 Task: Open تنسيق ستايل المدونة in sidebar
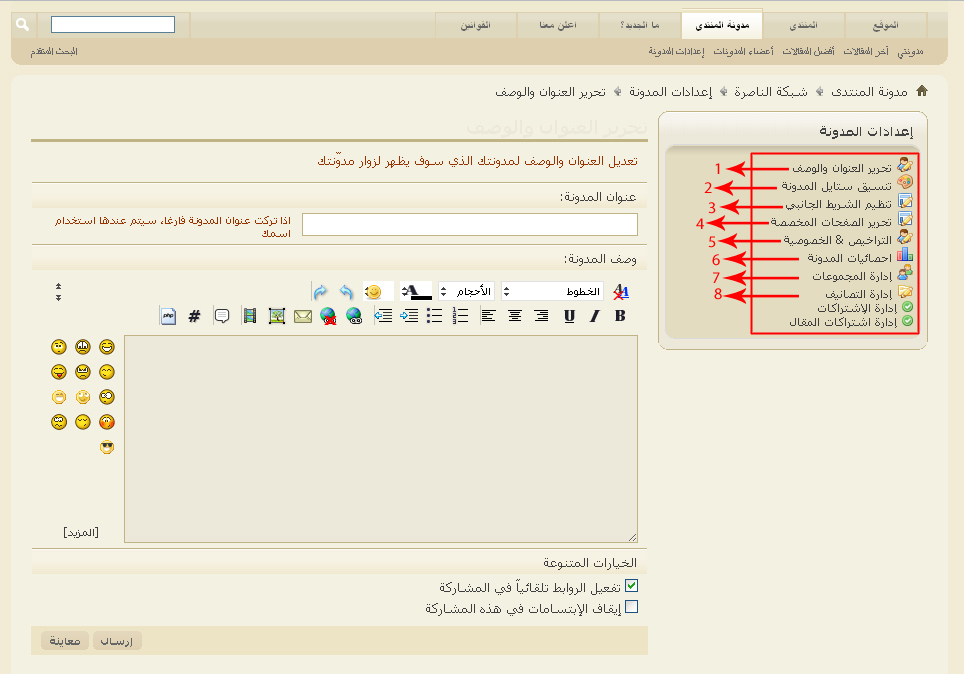(x=836, y=186)
